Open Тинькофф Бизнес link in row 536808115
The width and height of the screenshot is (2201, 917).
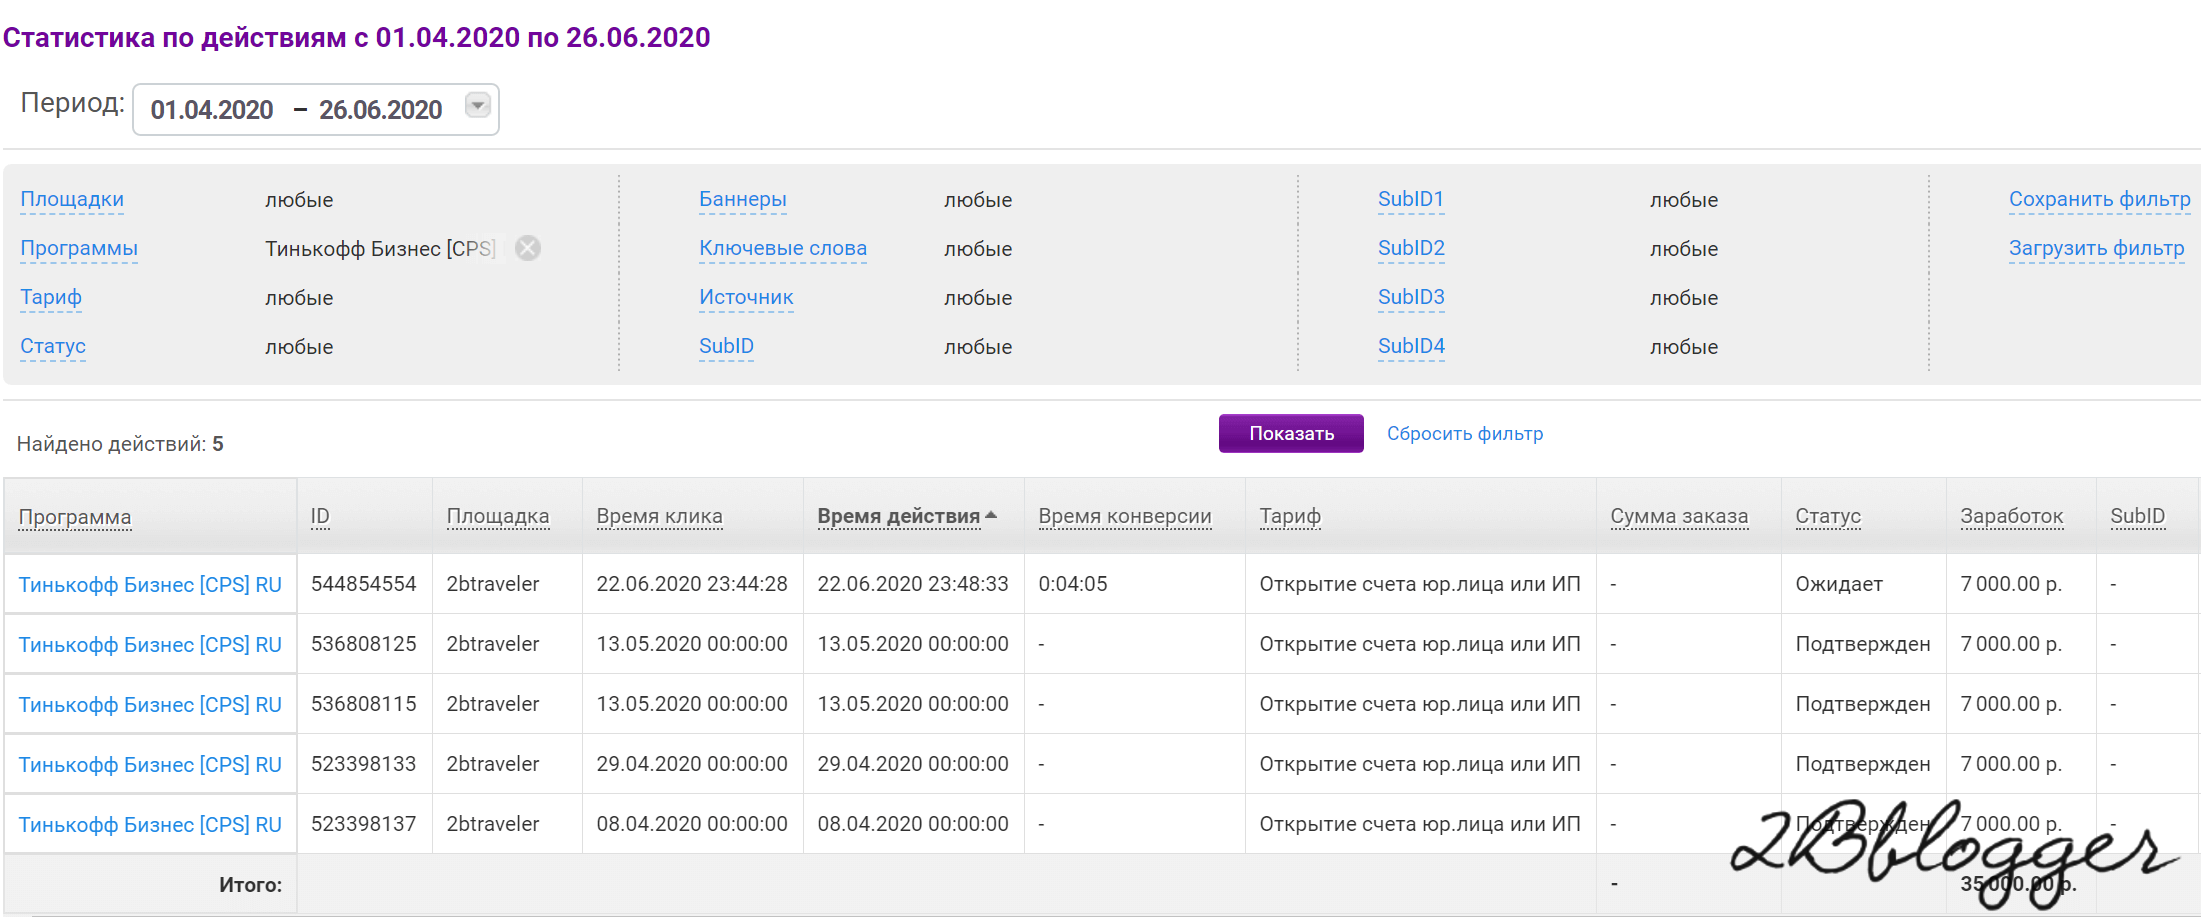tap(150, 704)
